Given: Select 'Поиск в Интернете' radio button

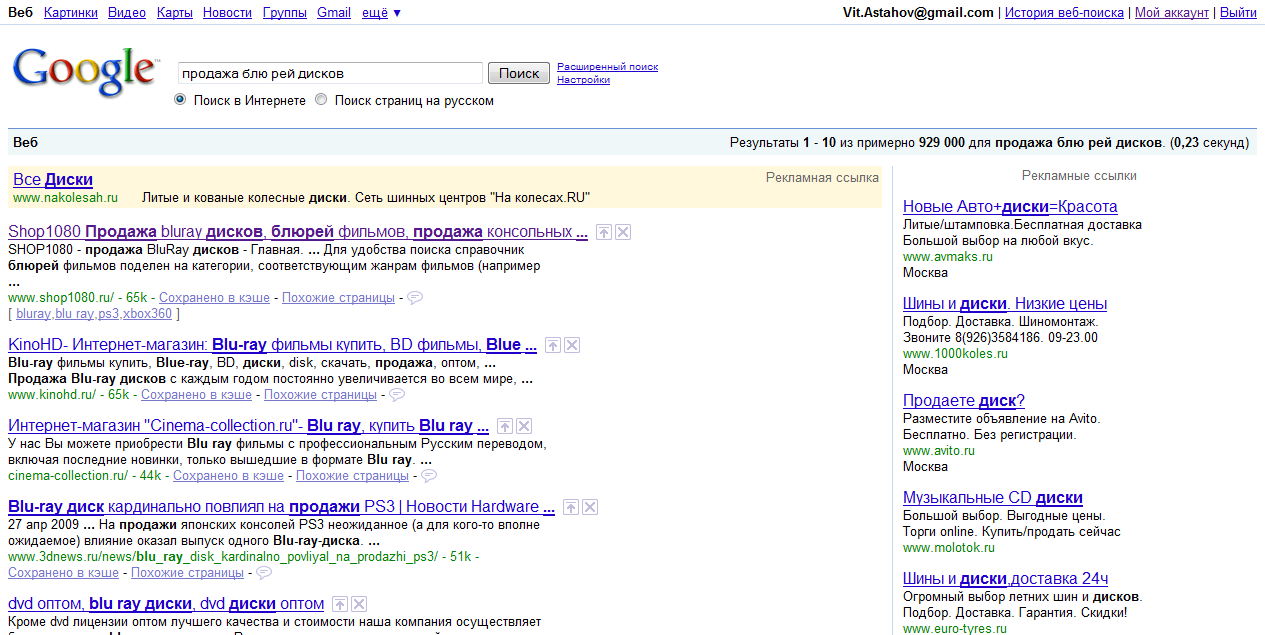Looking at the screenshot, I should (180, 100).
